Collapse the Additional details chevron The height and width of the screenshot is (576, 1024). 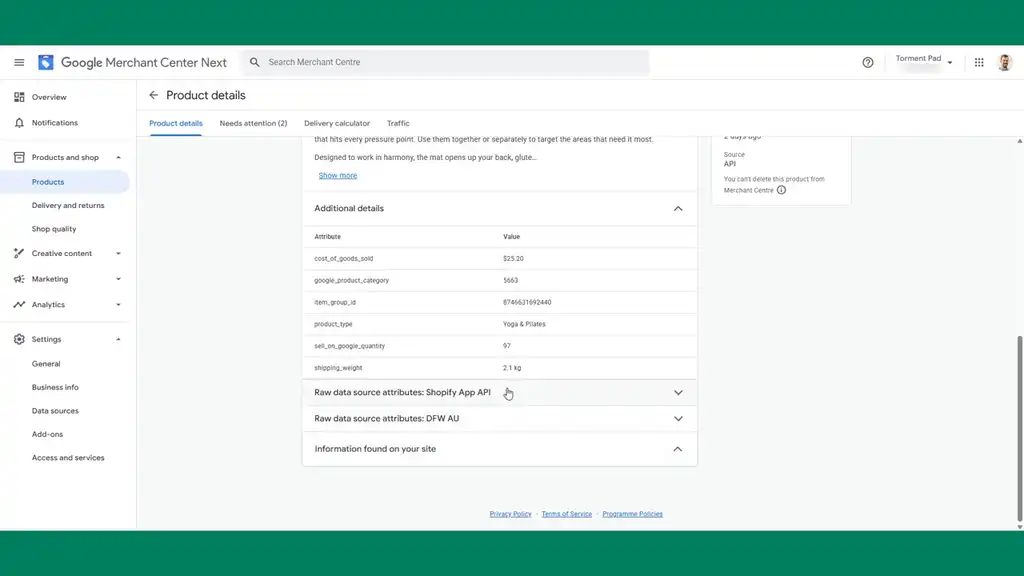click(x=678, y=208)
